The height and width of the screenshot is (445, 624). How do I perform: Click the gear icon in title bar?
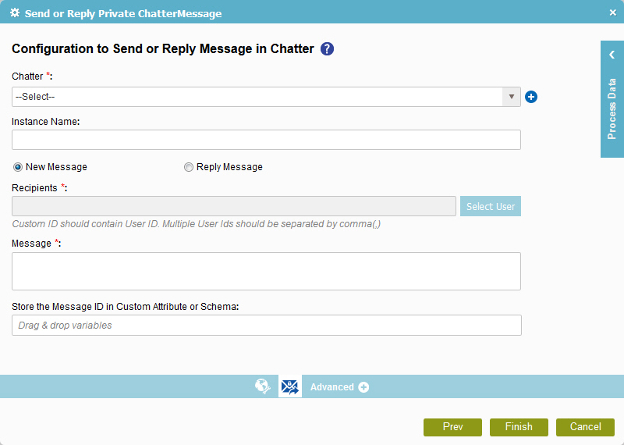(15, 13)
